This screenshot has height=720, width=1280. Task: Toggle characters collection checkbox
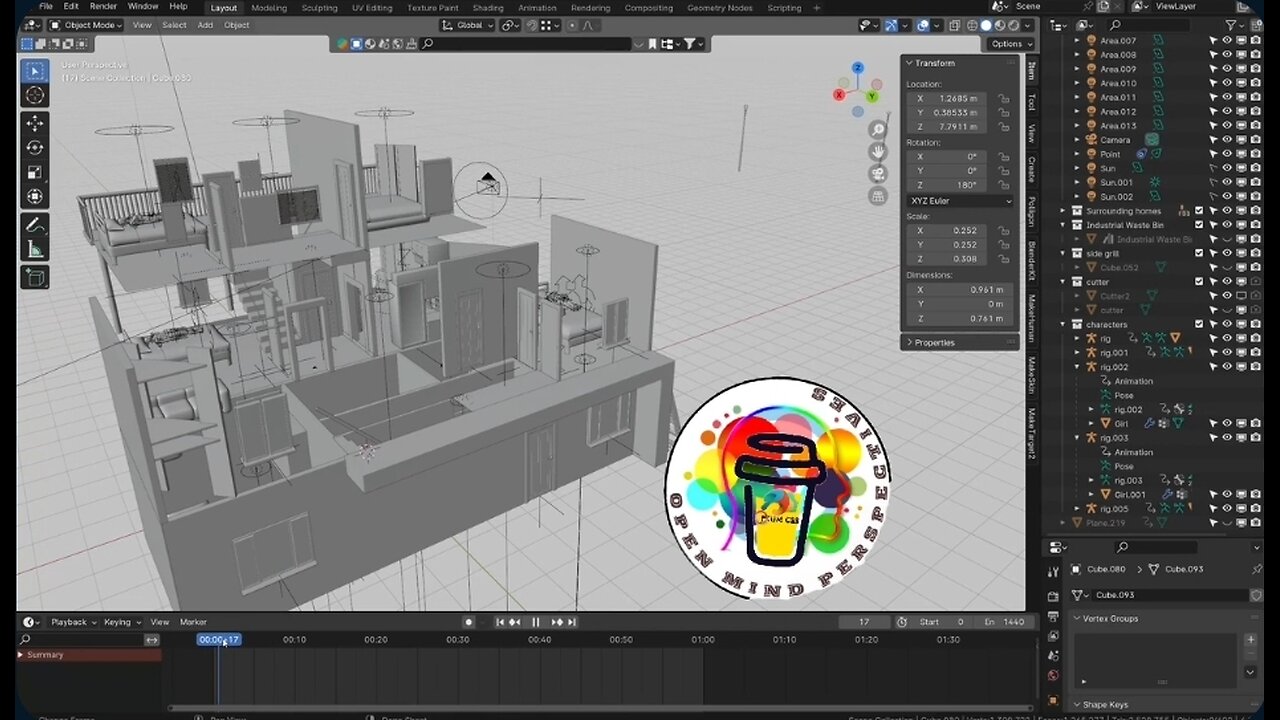click(x=1199, y=324)
